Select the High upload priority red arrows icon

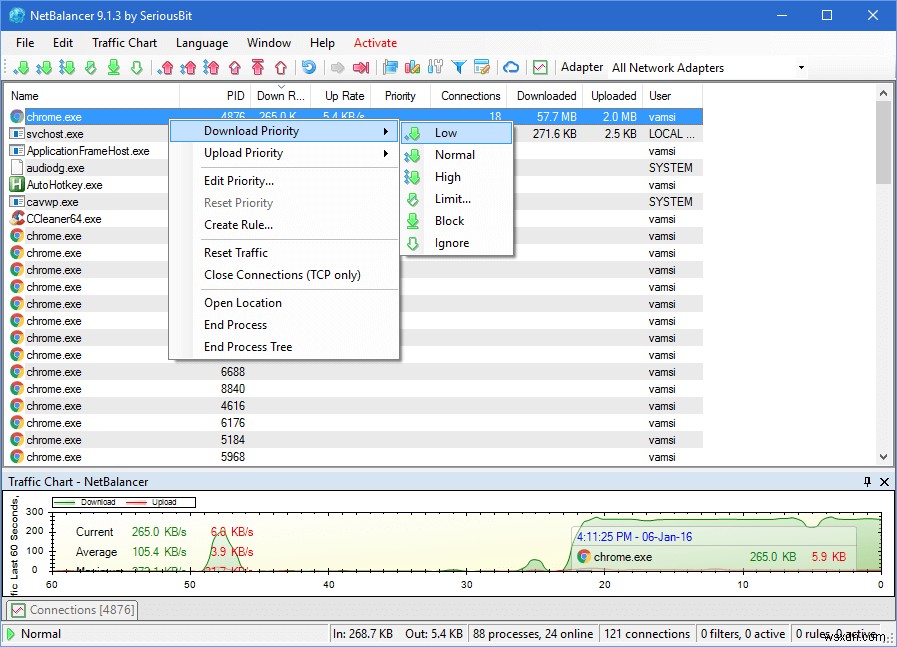click(212, 67)
